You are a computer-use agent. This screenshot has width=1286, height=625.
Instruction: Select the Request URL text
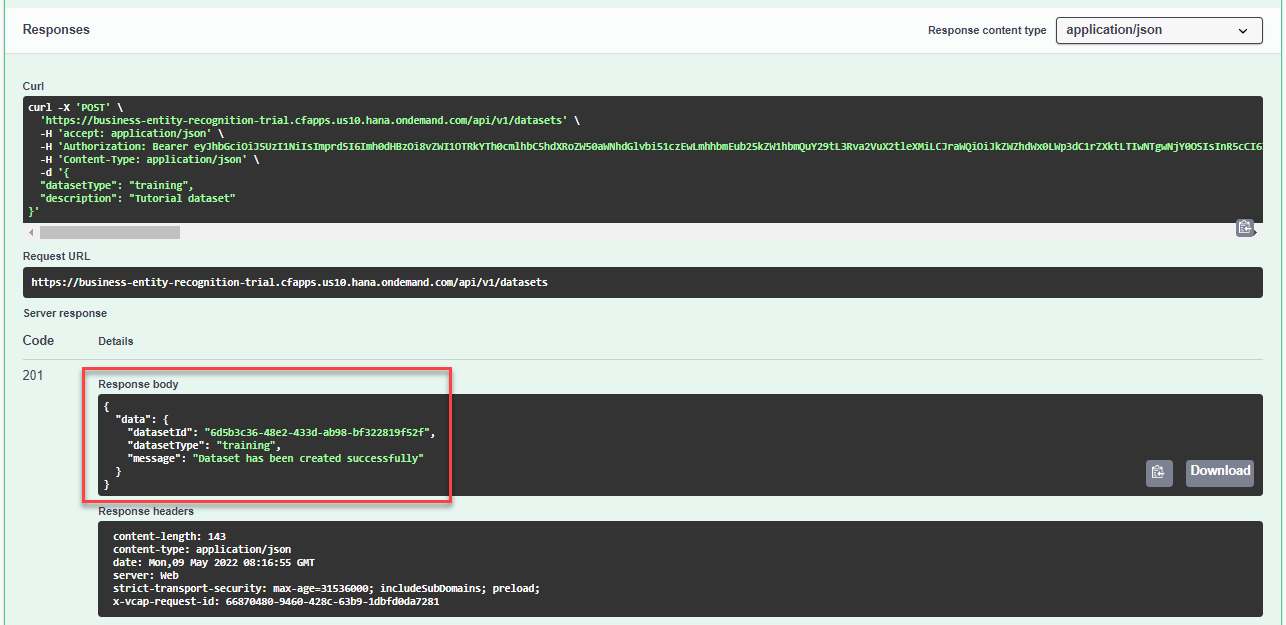(x=289, y=283)
